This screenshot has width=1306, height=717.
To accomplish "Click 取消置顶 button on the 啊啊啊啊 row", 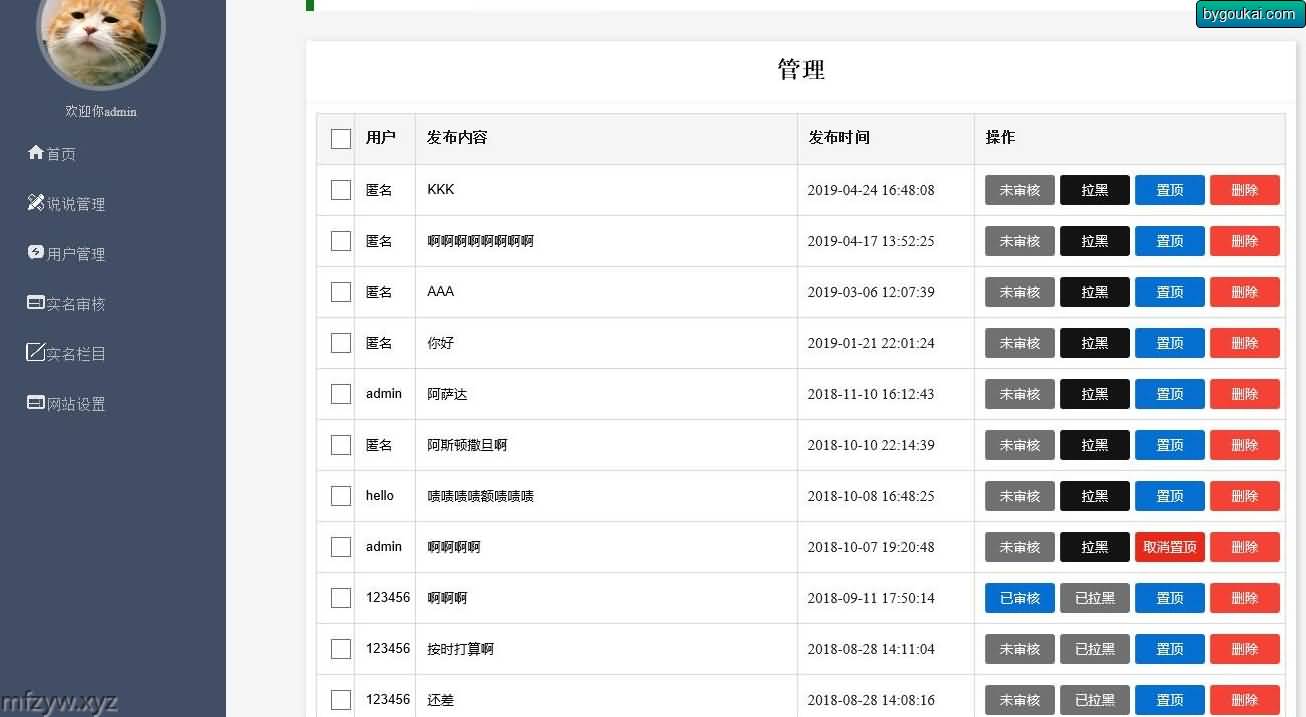I will 1169,547.
